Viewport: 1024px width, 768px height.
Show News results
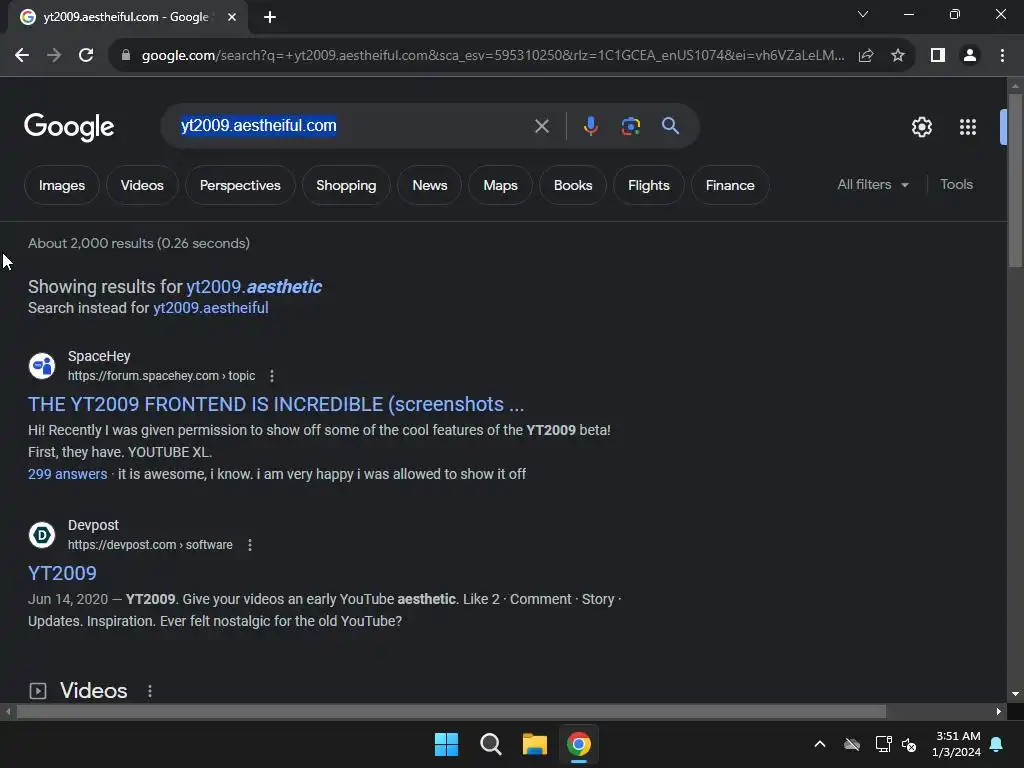click(430, 185)
